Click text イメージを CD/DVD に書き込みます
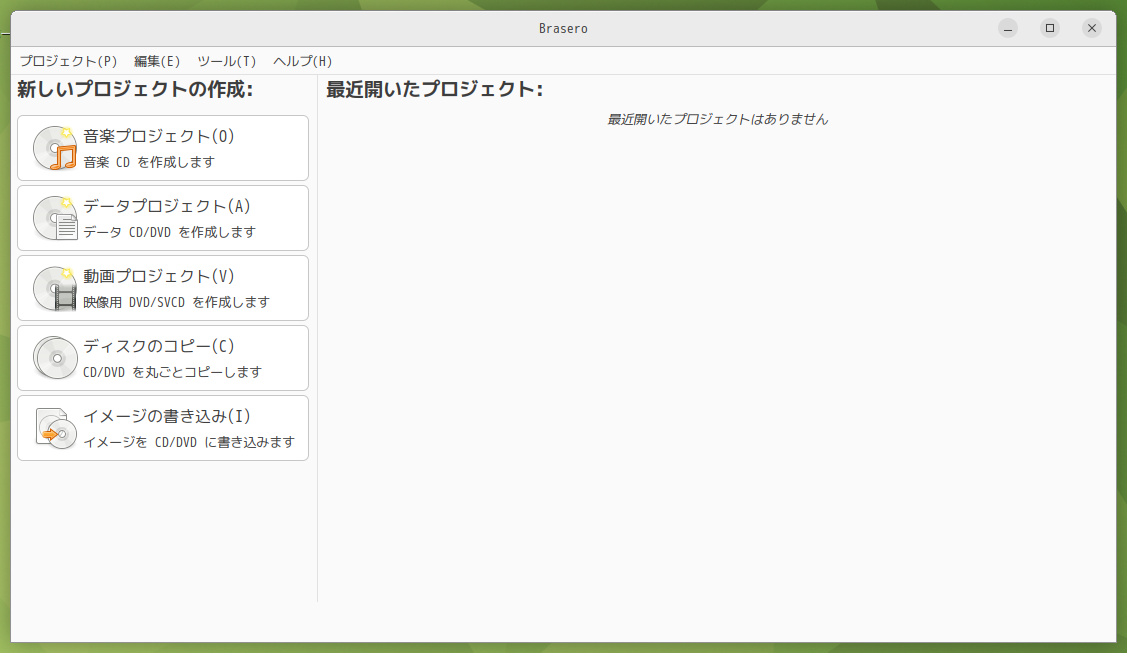This screenshot has height=653, width=1127. (x=189, y=443)
